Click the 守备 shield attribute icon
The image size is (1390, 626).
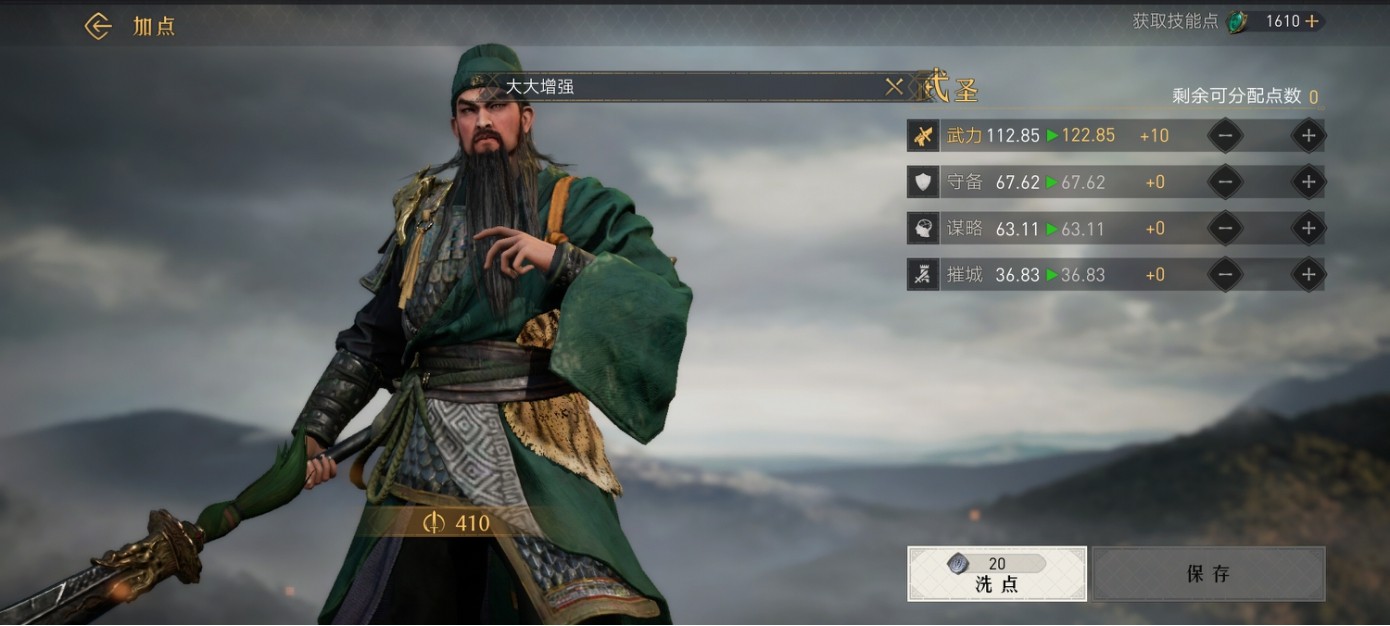(923, 182)
